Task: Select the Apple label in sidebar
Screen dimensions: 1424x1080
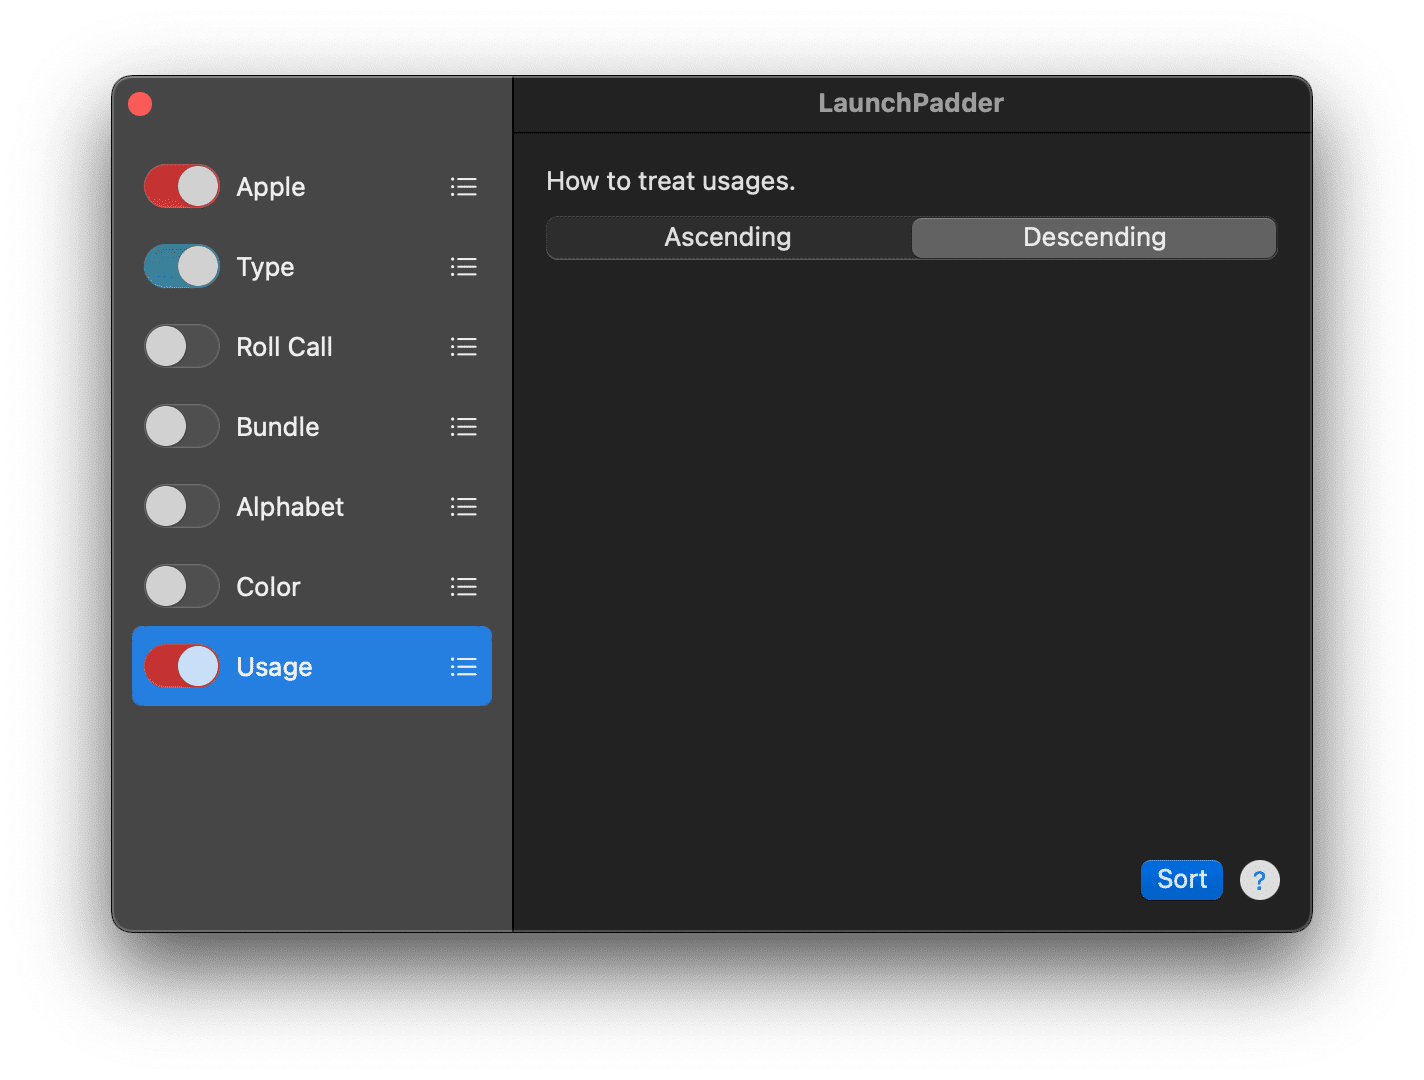Action: coord(271,187)
